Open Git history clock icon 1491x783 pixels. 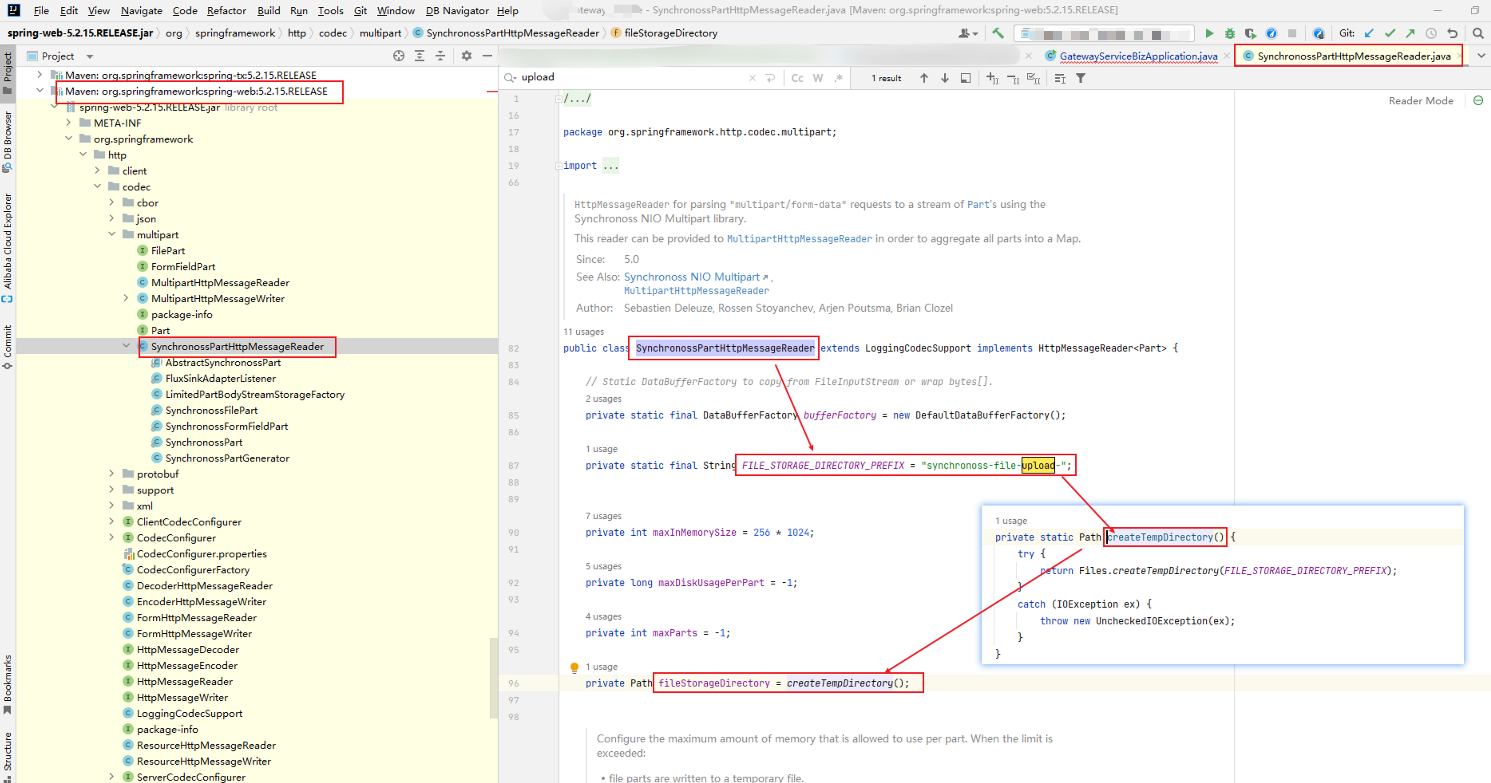[x=1431, y=33]
